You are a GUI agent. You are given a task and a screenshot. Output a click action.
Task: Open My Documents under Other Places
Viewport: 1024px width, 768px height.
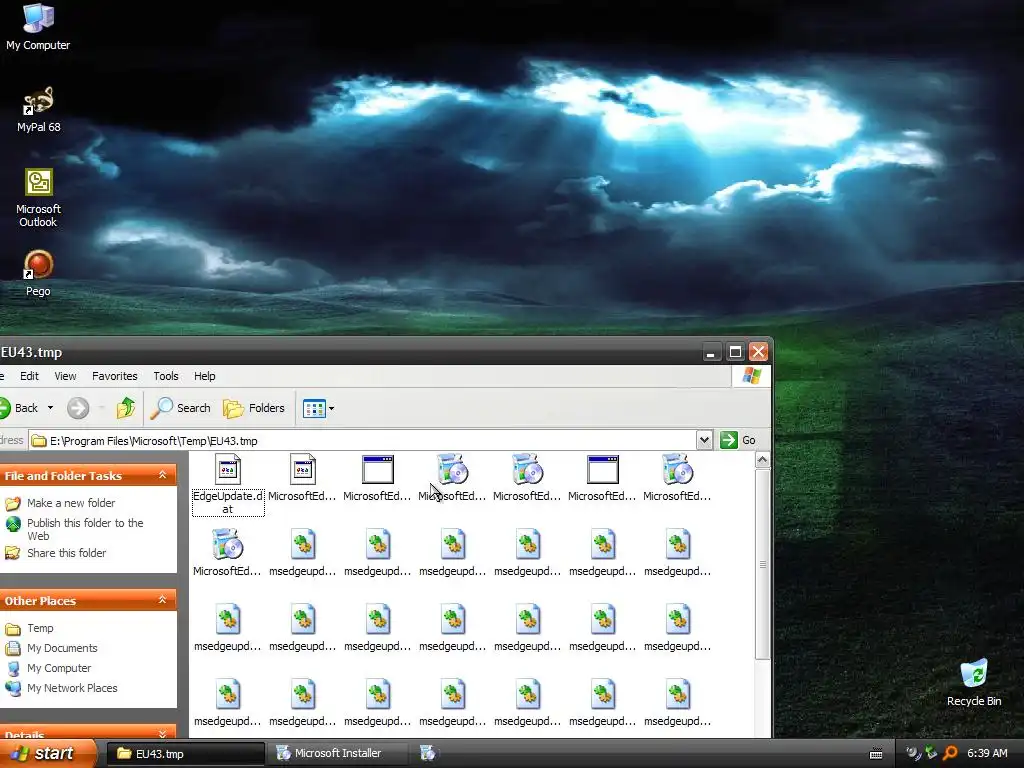point(62,648)
